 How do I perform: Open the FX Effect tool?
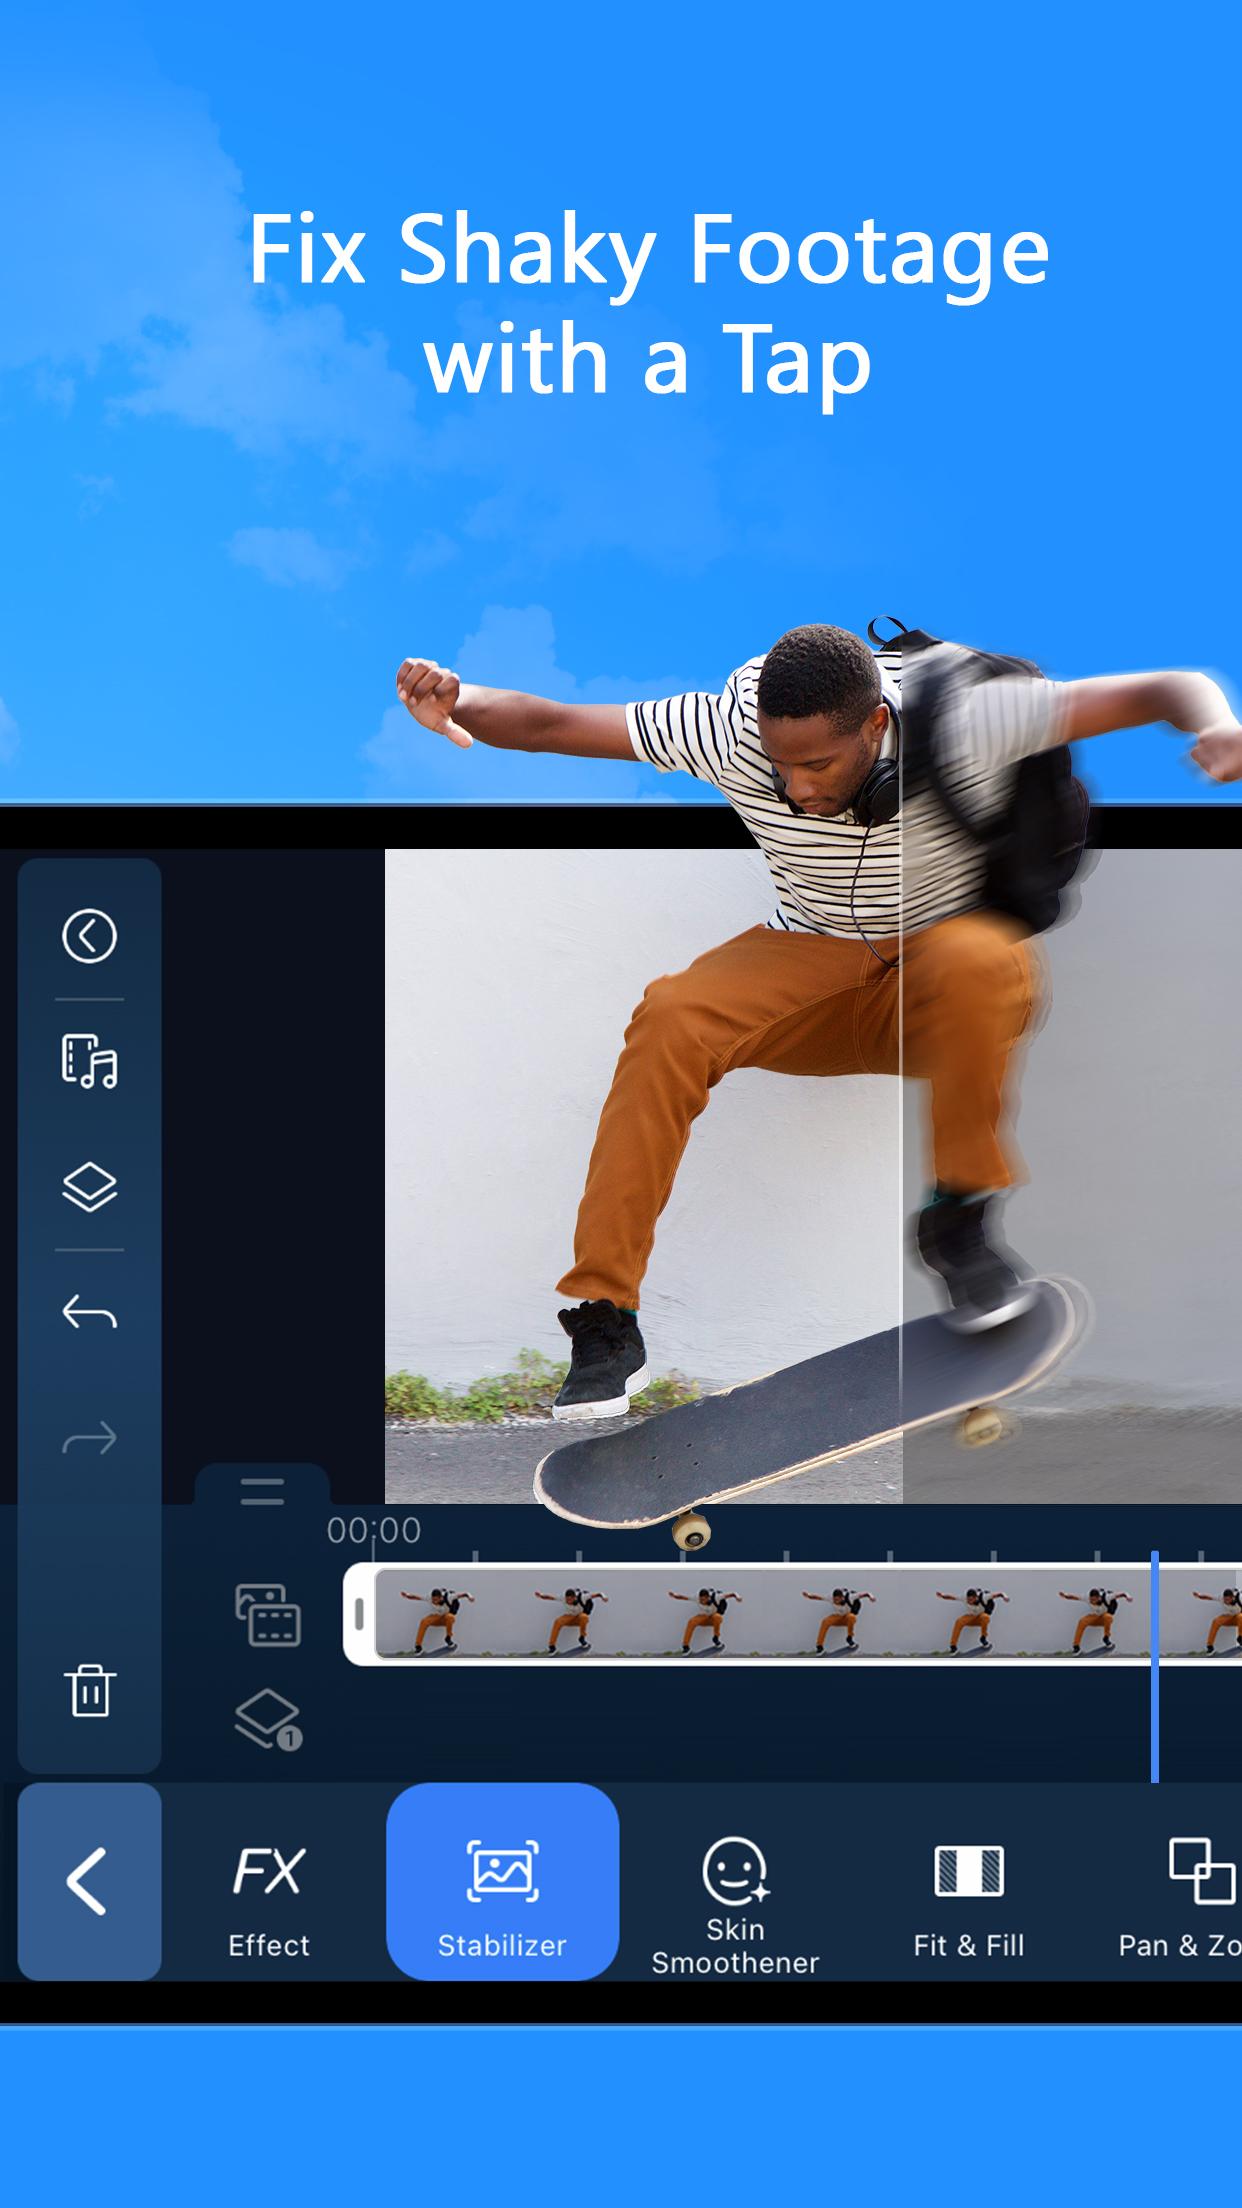268,1901
